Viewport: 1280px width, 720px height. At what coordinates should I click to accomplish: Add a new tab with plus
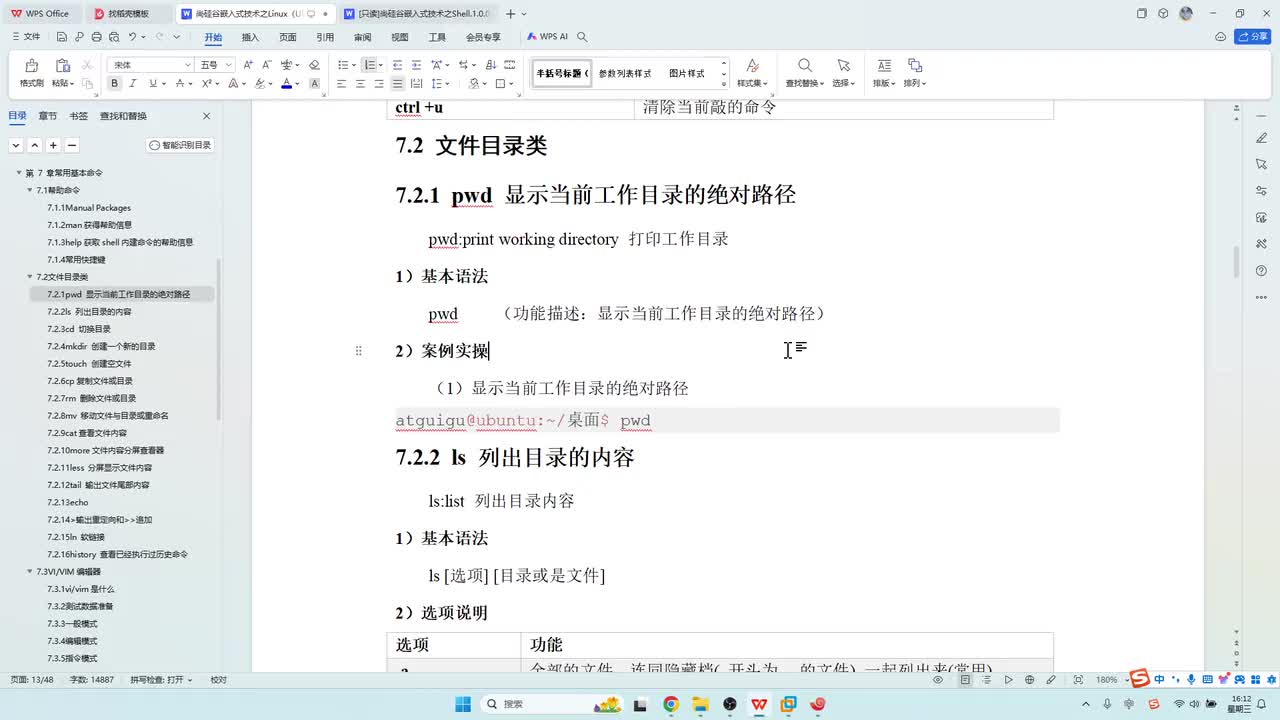pos(511,14)
